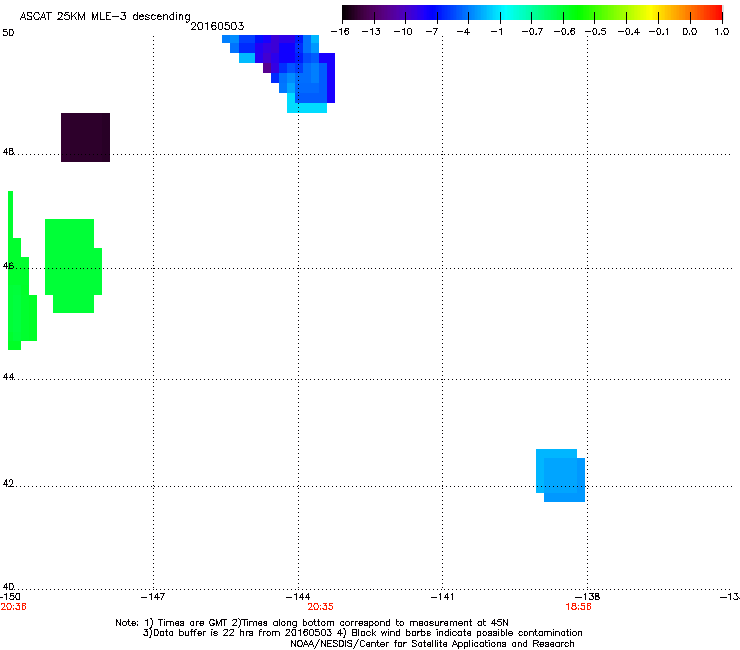Click the latitude label 48
Viewport: 740px width, 650px height.
pos(8,152)
